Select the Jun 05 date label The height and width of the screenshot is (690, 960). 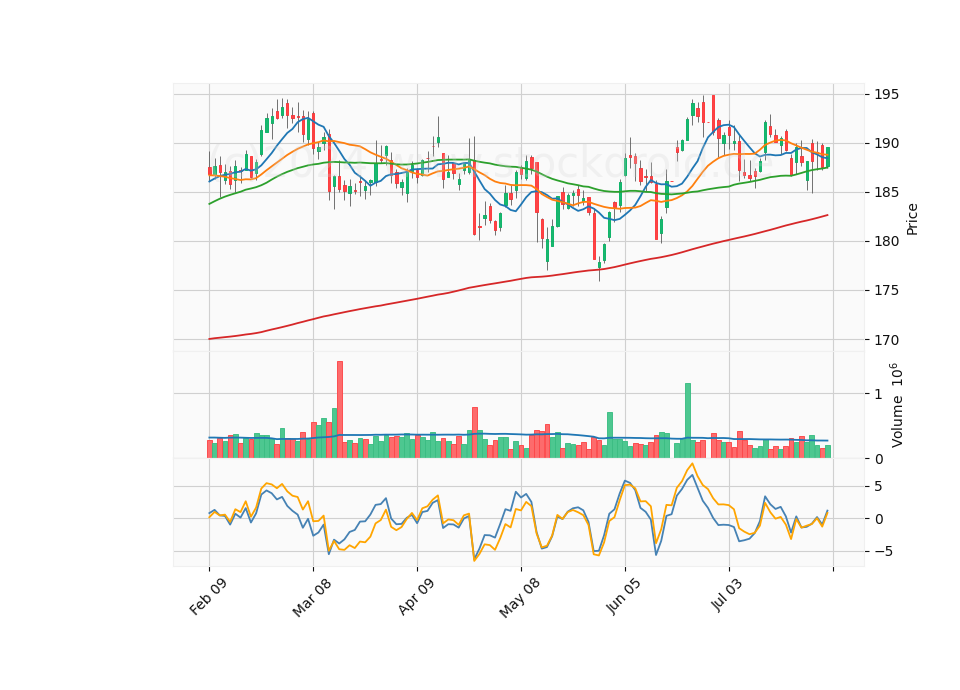624,596
